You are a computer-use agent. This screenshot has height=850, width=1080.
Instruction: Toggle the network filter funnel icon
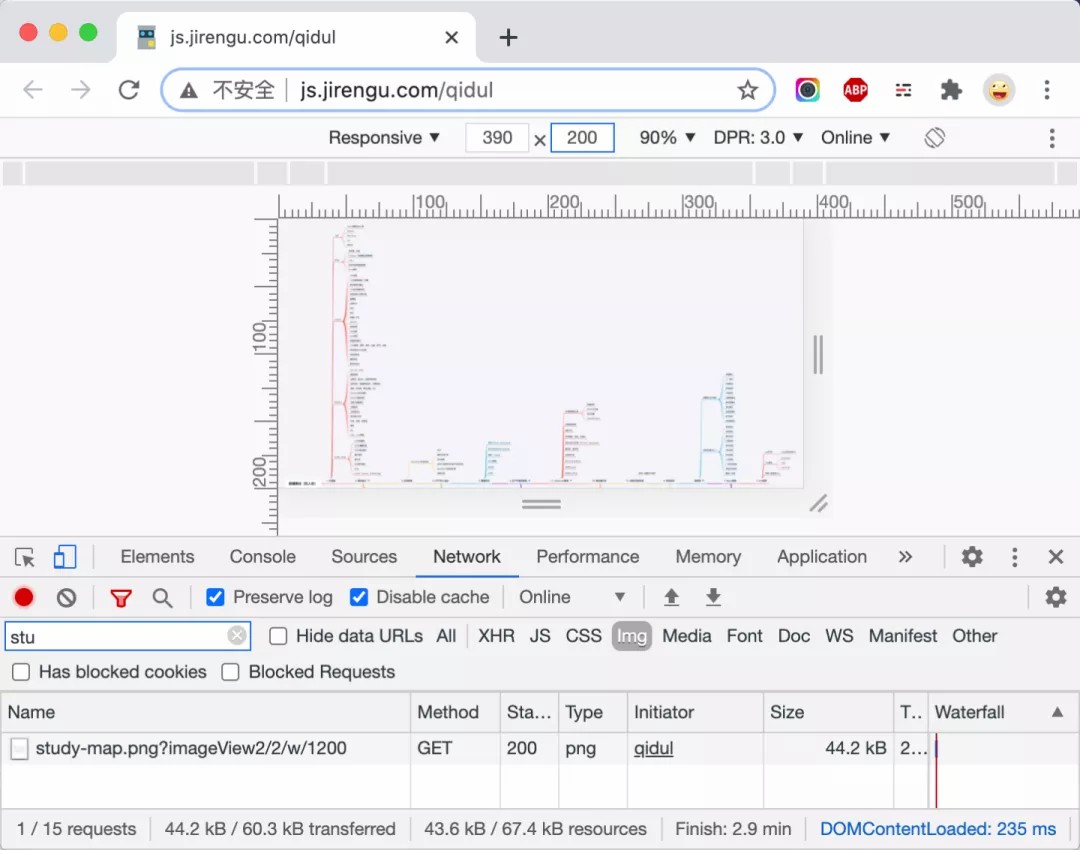pos(121,597)
